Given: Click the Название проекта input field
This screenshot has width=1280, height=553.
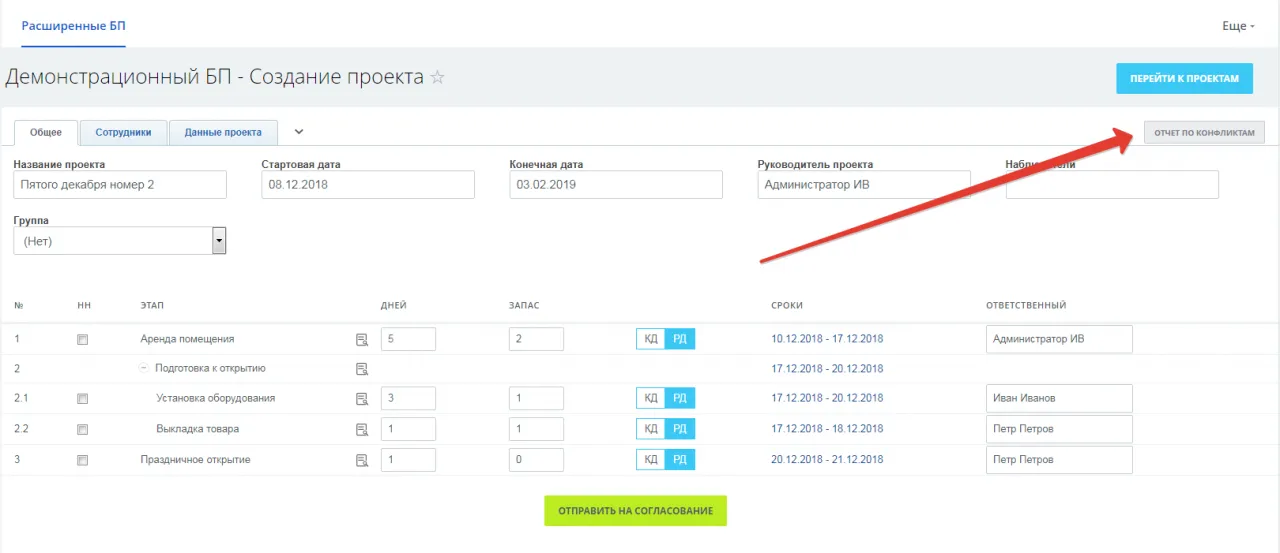Looking at the screenshot, I should pyautogui.click(x=120, y=185).
